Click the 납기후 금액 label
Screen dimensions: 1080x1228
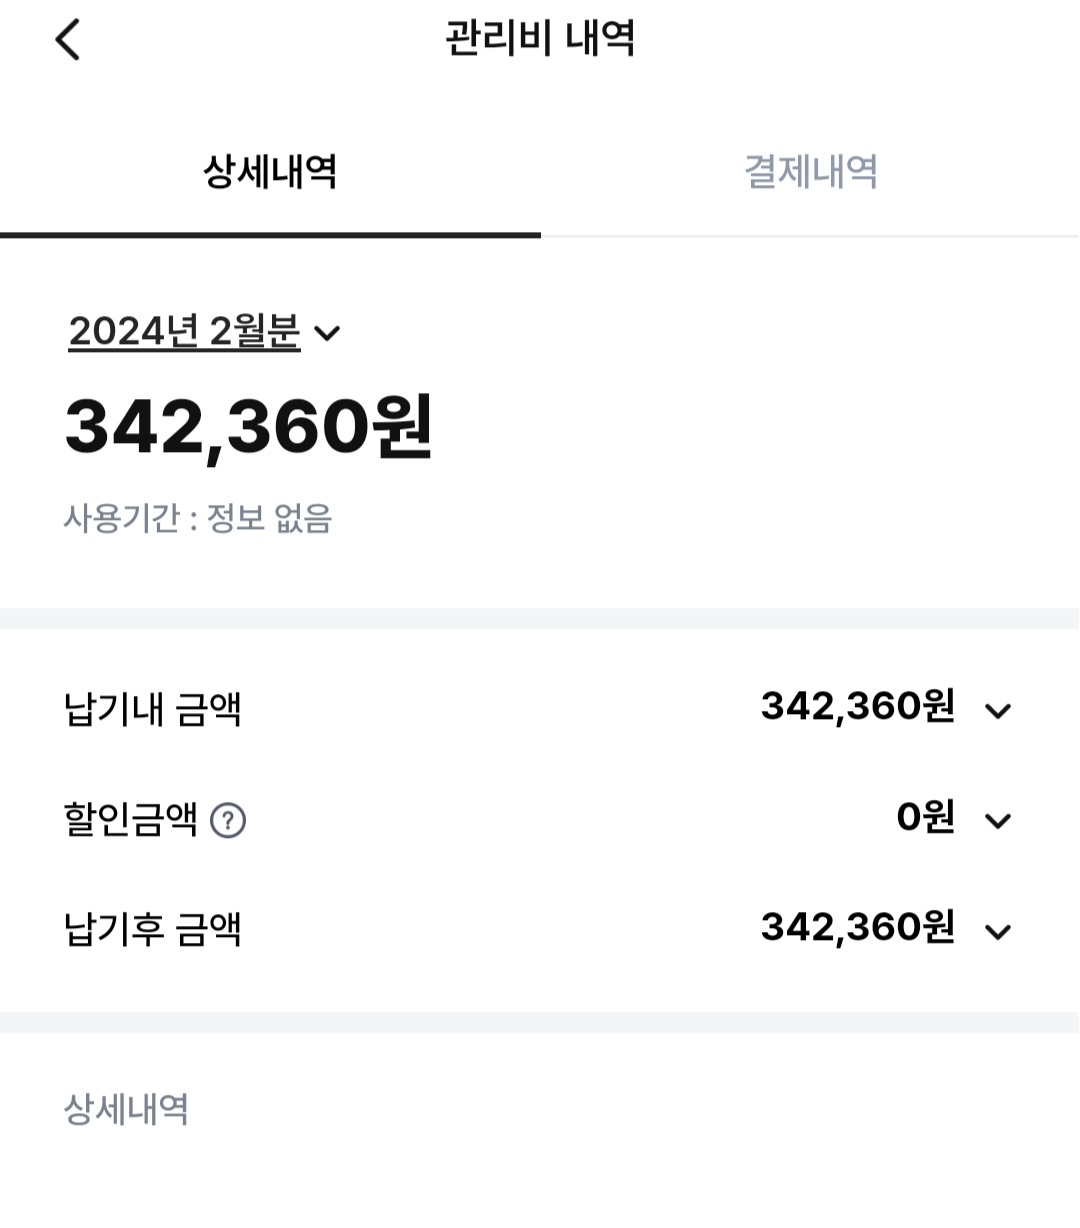(152, 930)
